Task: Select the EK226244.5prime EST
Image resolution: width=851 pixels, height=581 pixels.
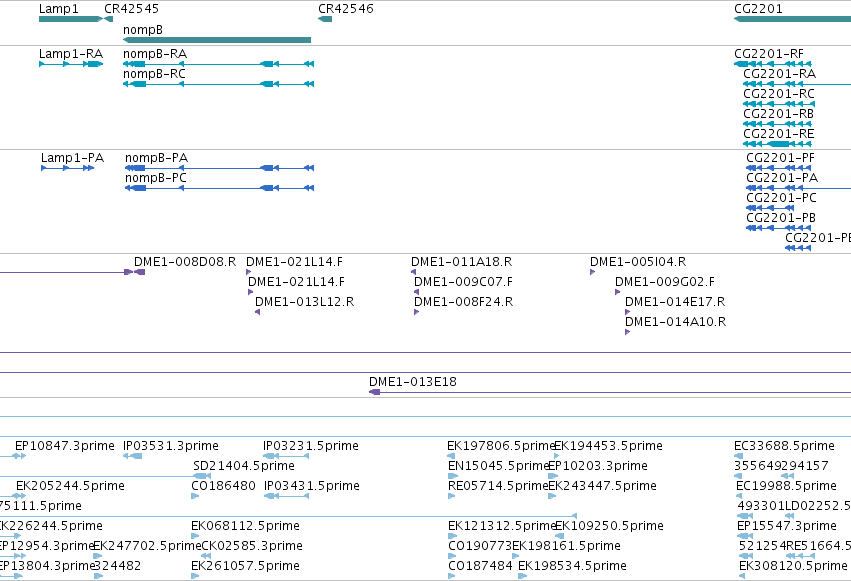Action: pyautogui.click(x=10, y=537)
